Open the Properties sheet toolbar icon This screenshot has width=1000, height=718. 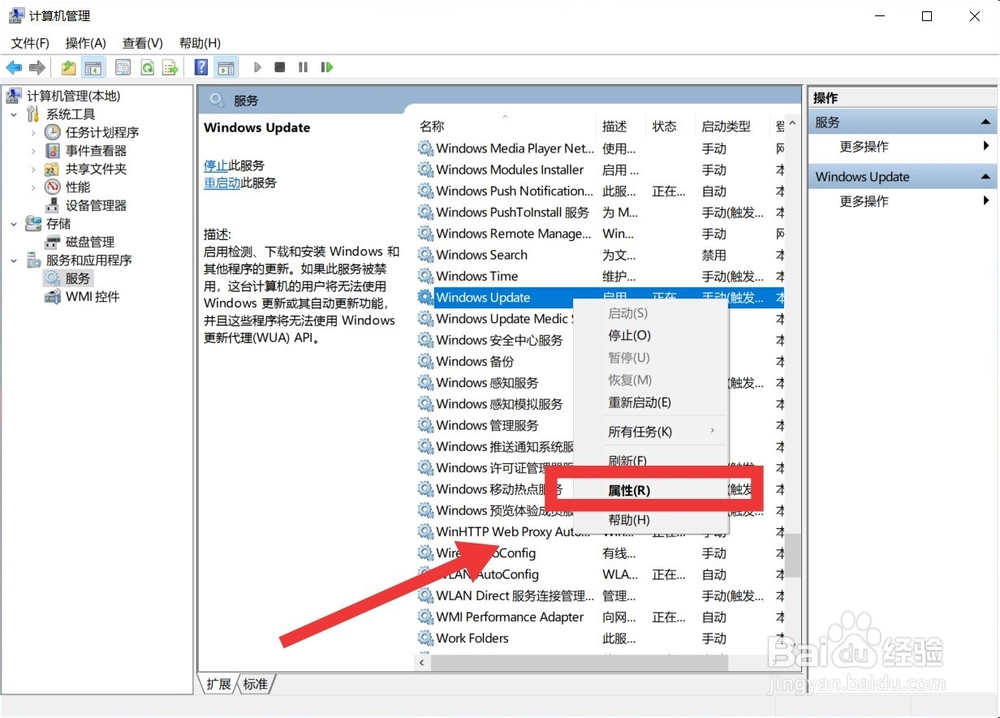tap(122, 67)
